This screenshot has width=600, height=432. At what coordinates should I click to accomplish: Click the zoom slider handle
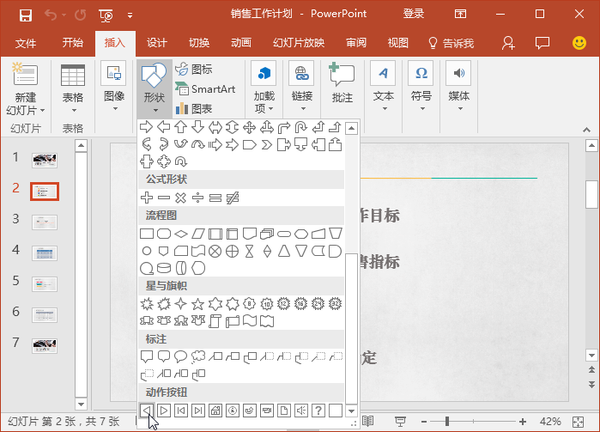coord(447,422)
